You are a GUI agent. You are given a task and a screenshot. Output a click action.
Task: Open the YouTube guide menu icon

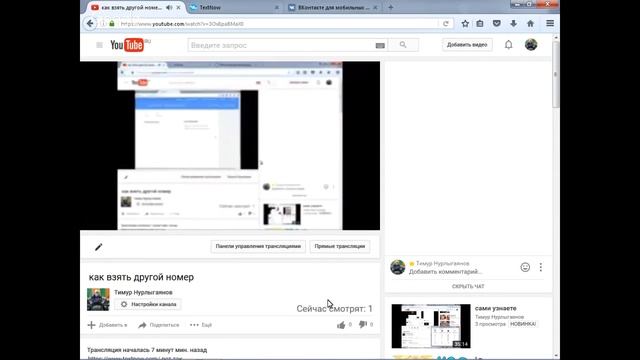click(99, 45)
